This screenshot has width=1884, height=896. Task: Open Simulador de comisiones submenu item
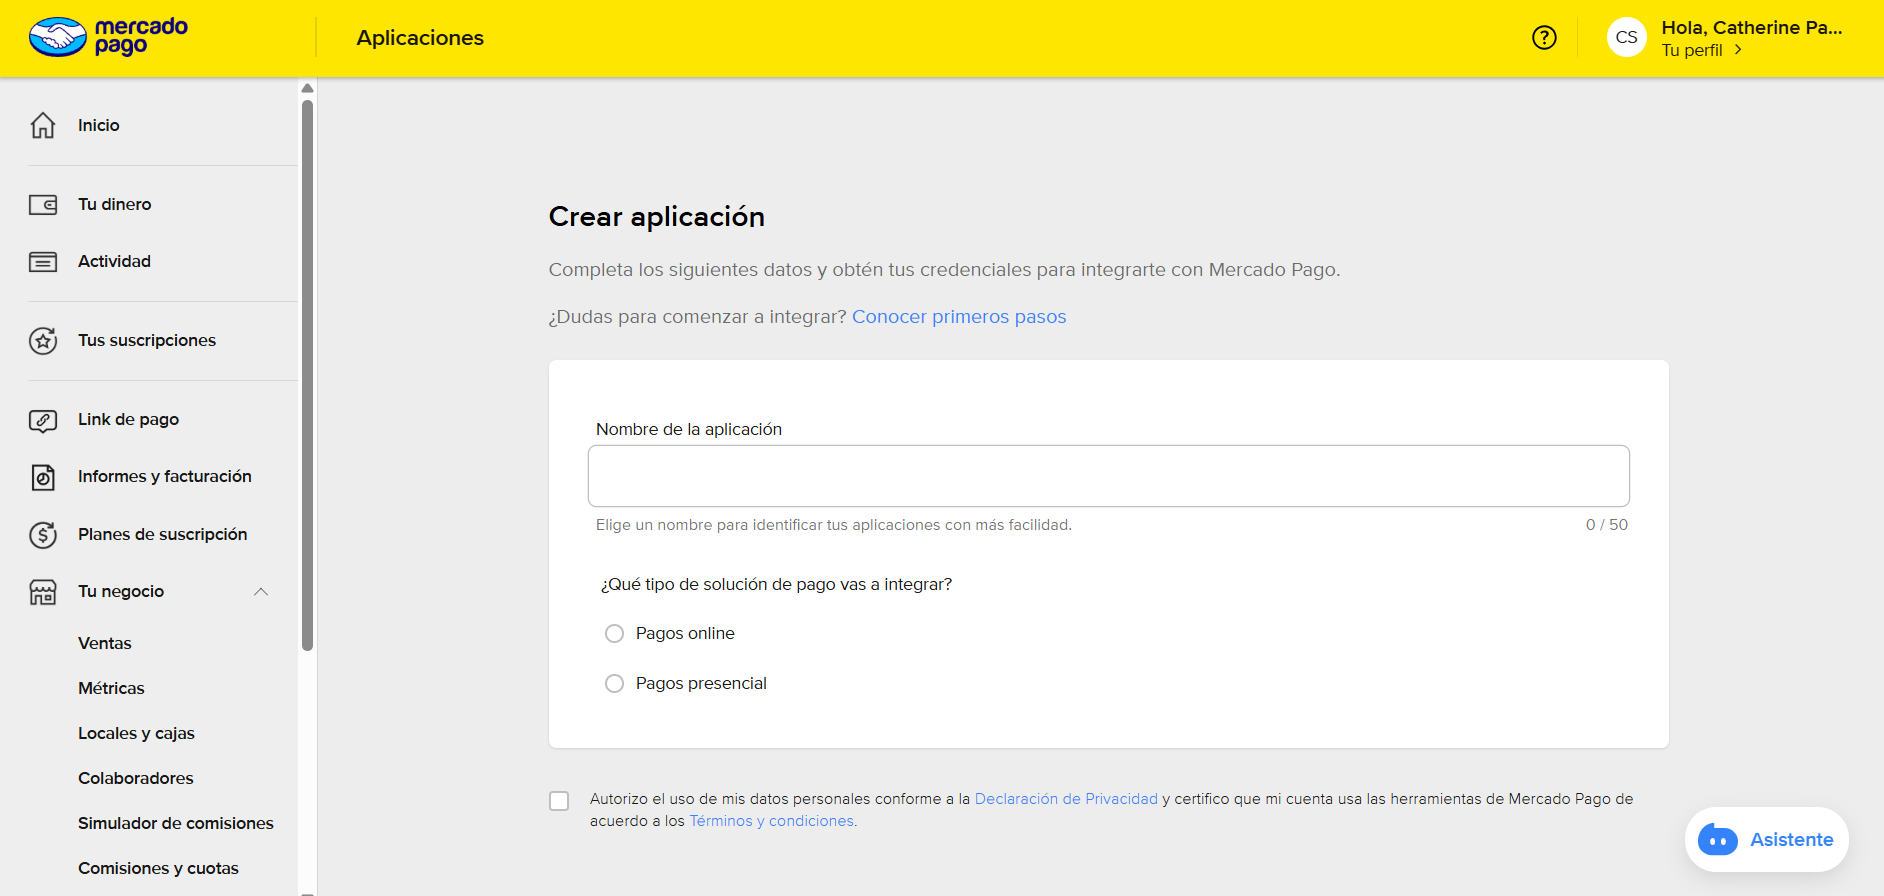click(176, 823)
